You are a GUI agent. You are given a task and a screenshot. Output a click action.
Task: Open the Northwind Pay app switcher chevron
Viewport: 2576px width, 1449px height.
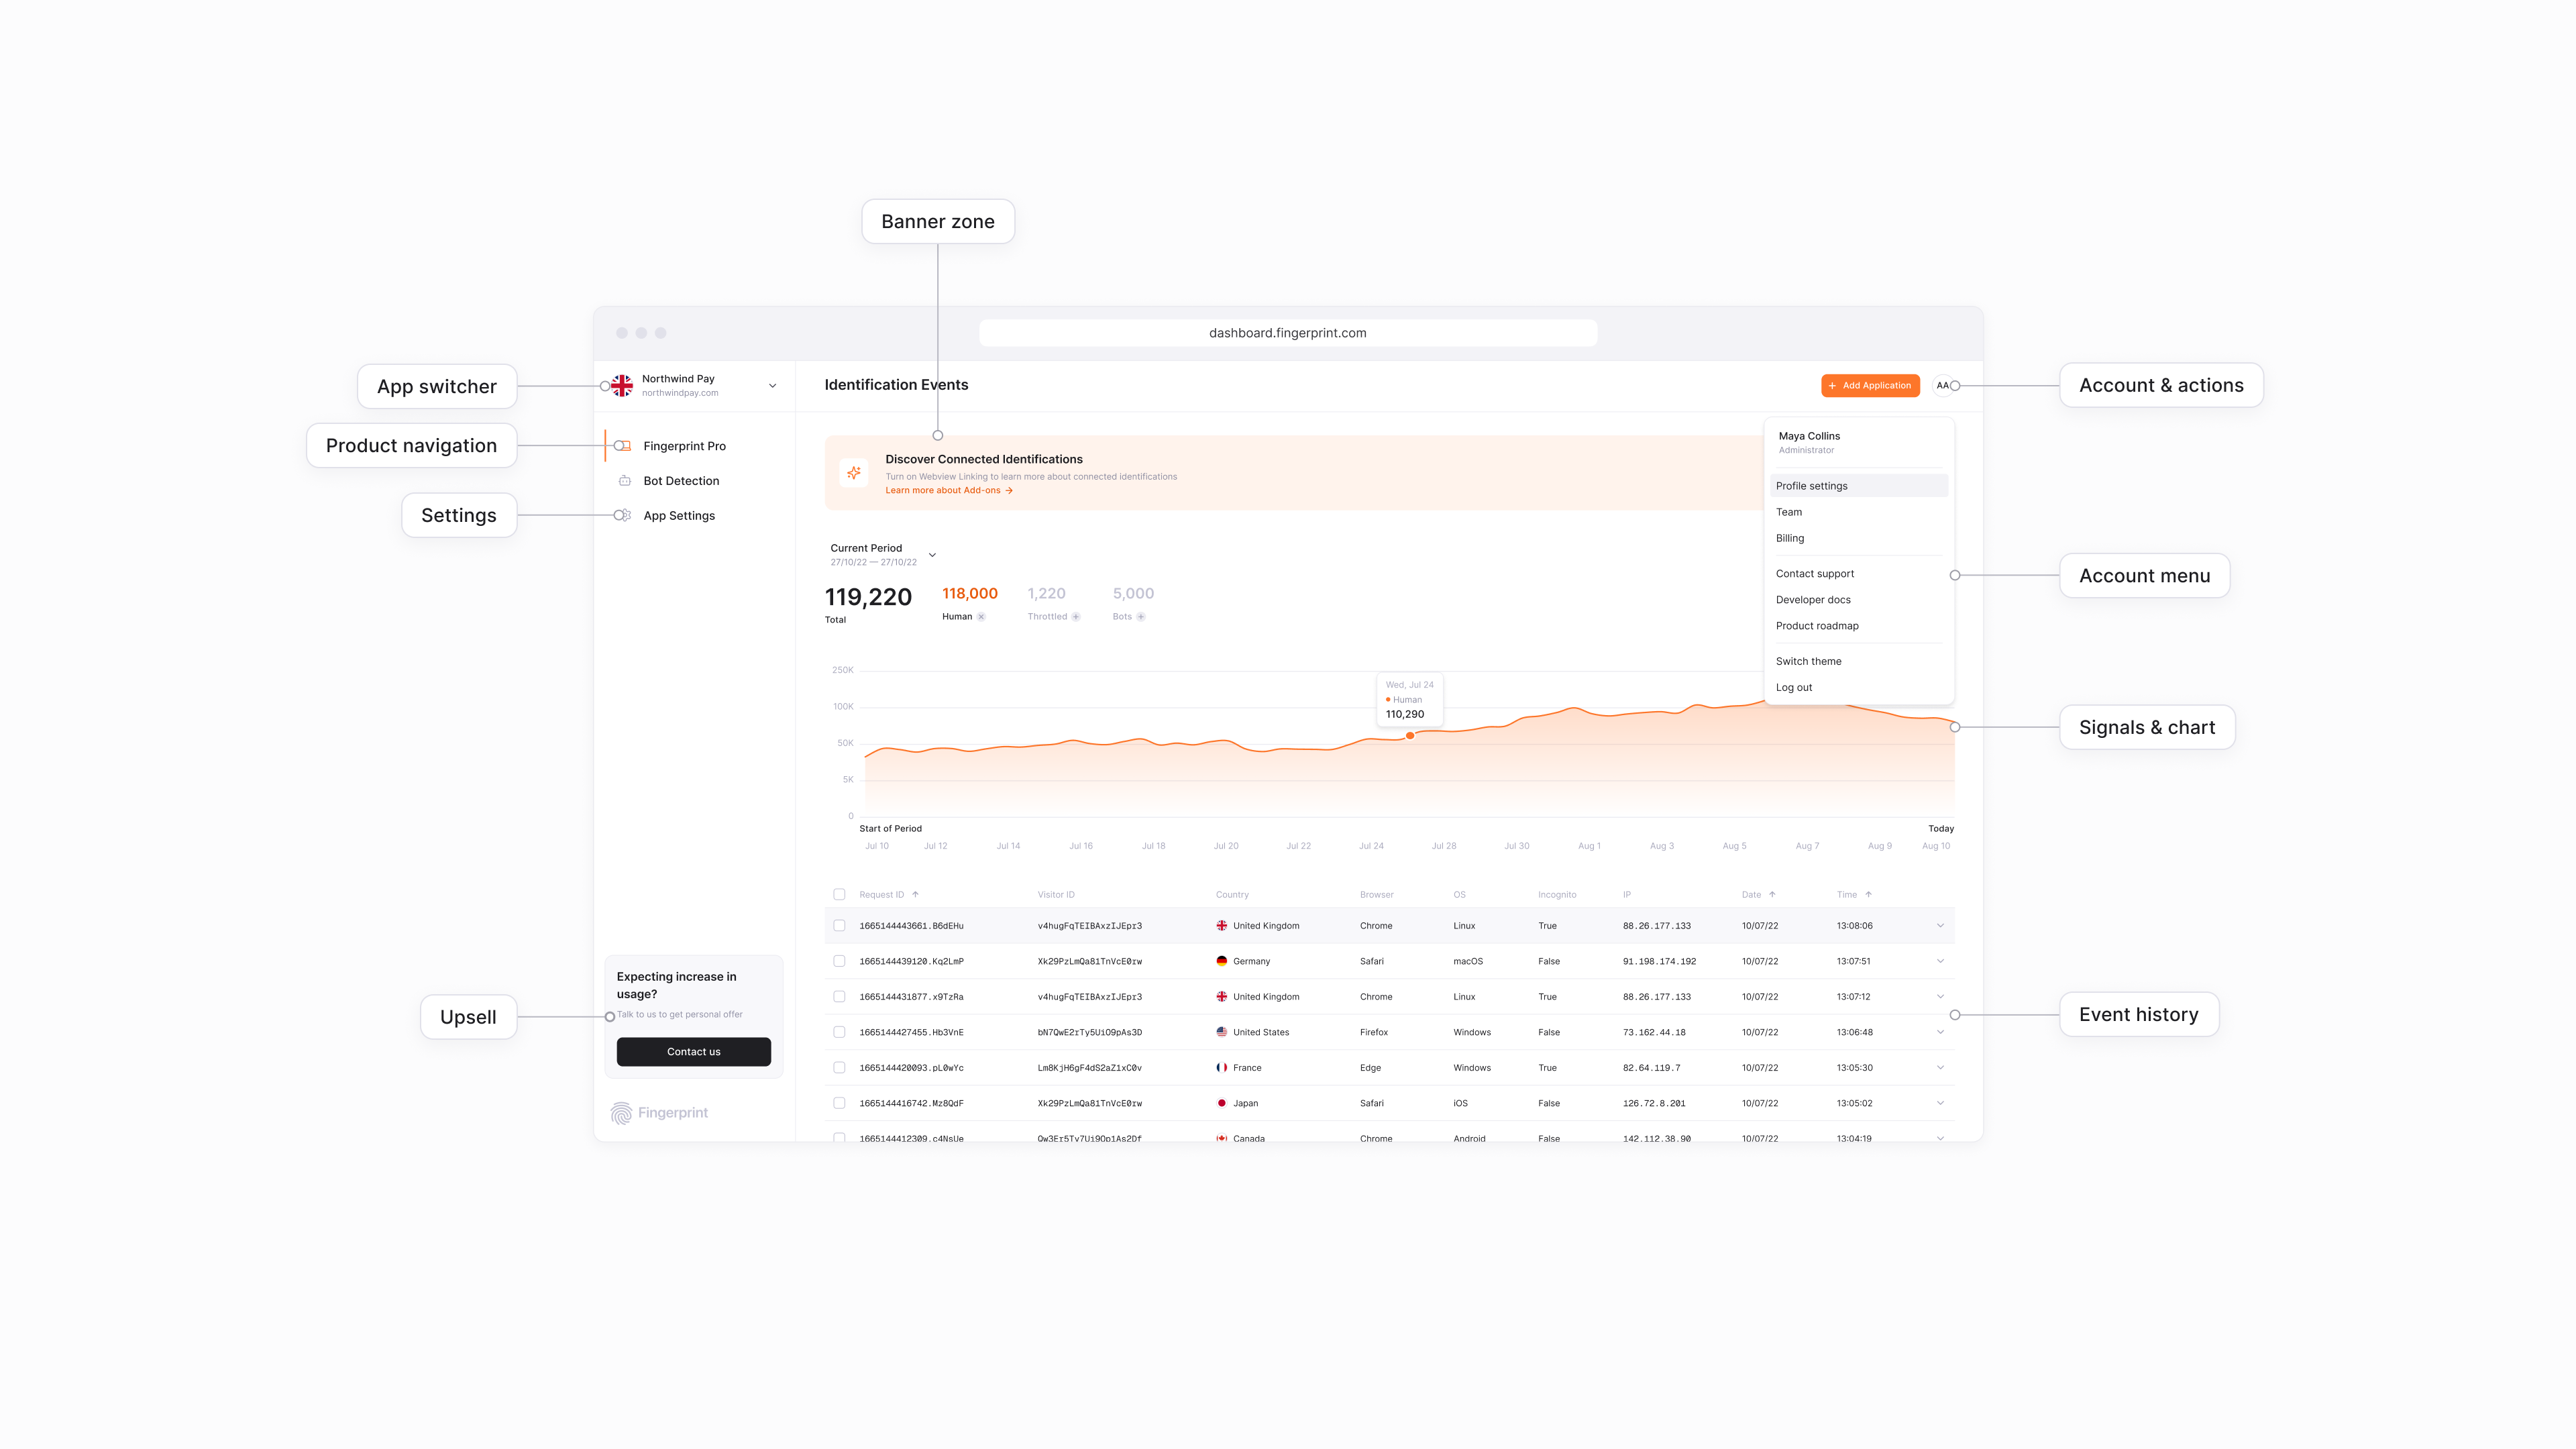(x=772, y=386)
